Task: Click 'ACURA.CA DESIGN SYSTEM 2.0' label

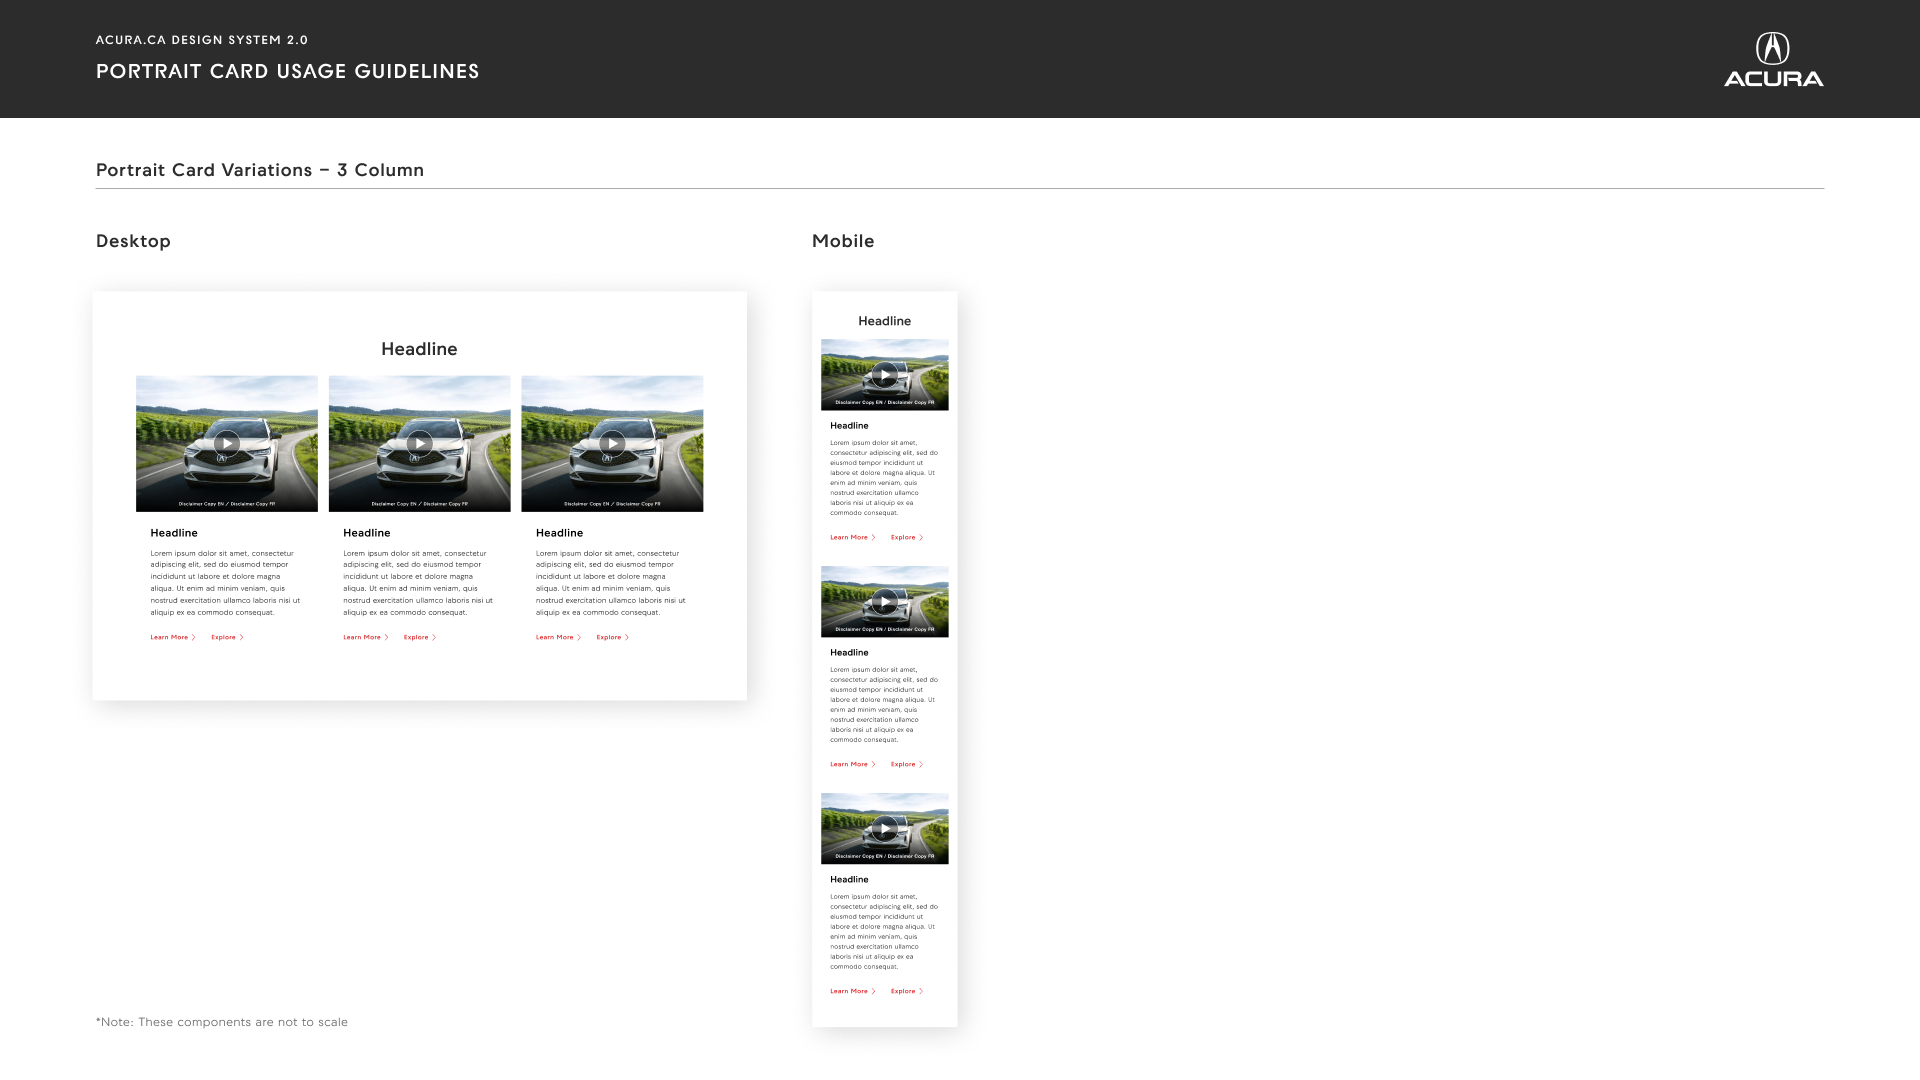Action: tap(202, 40)
